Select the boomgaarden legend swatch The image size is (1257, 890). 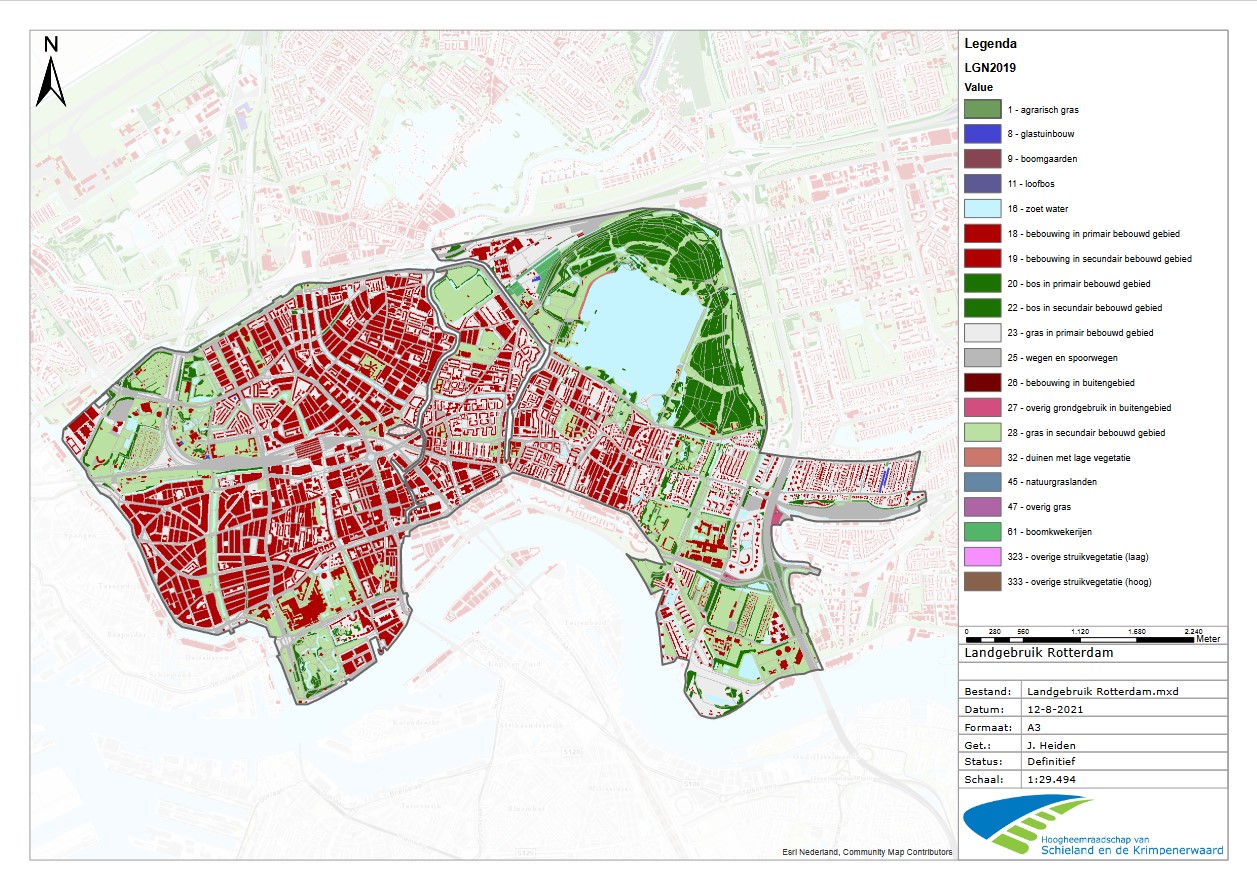(982, 159)
